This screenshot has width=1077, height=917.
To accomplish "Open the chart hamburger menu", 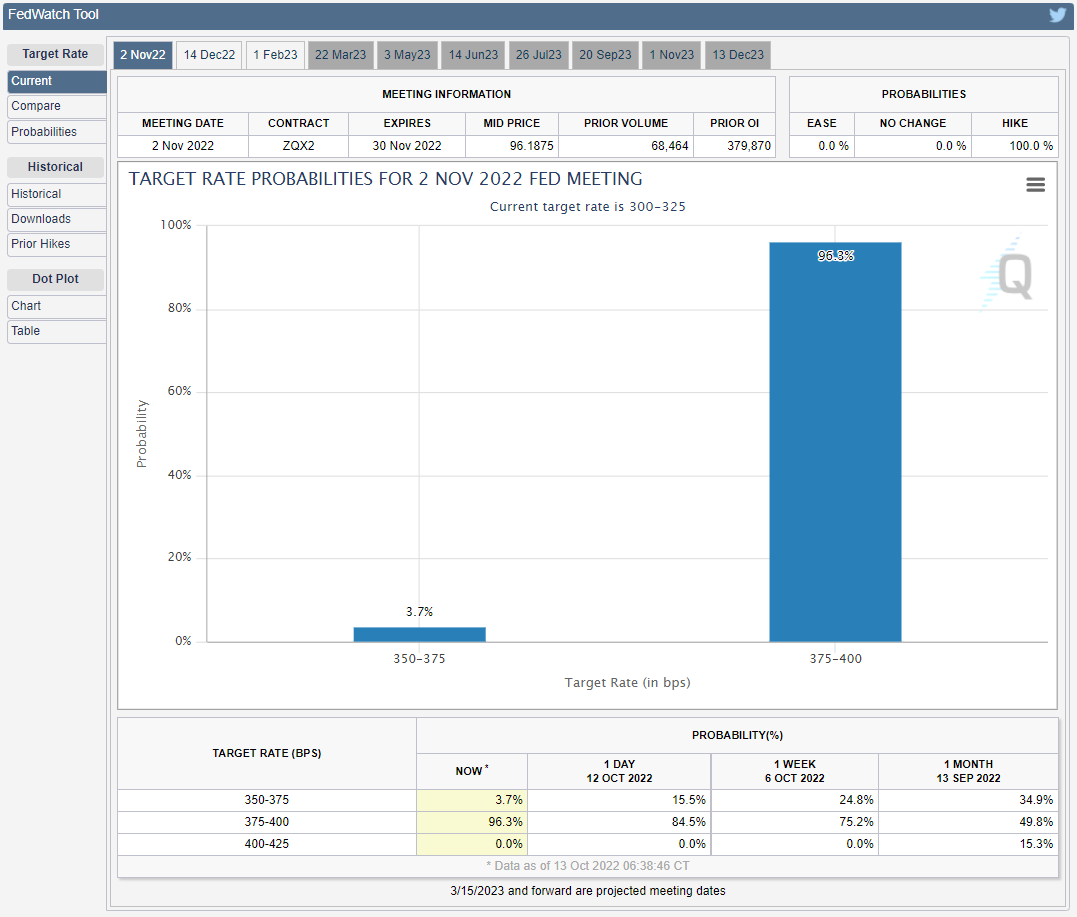I will [x=1035, y=185].
